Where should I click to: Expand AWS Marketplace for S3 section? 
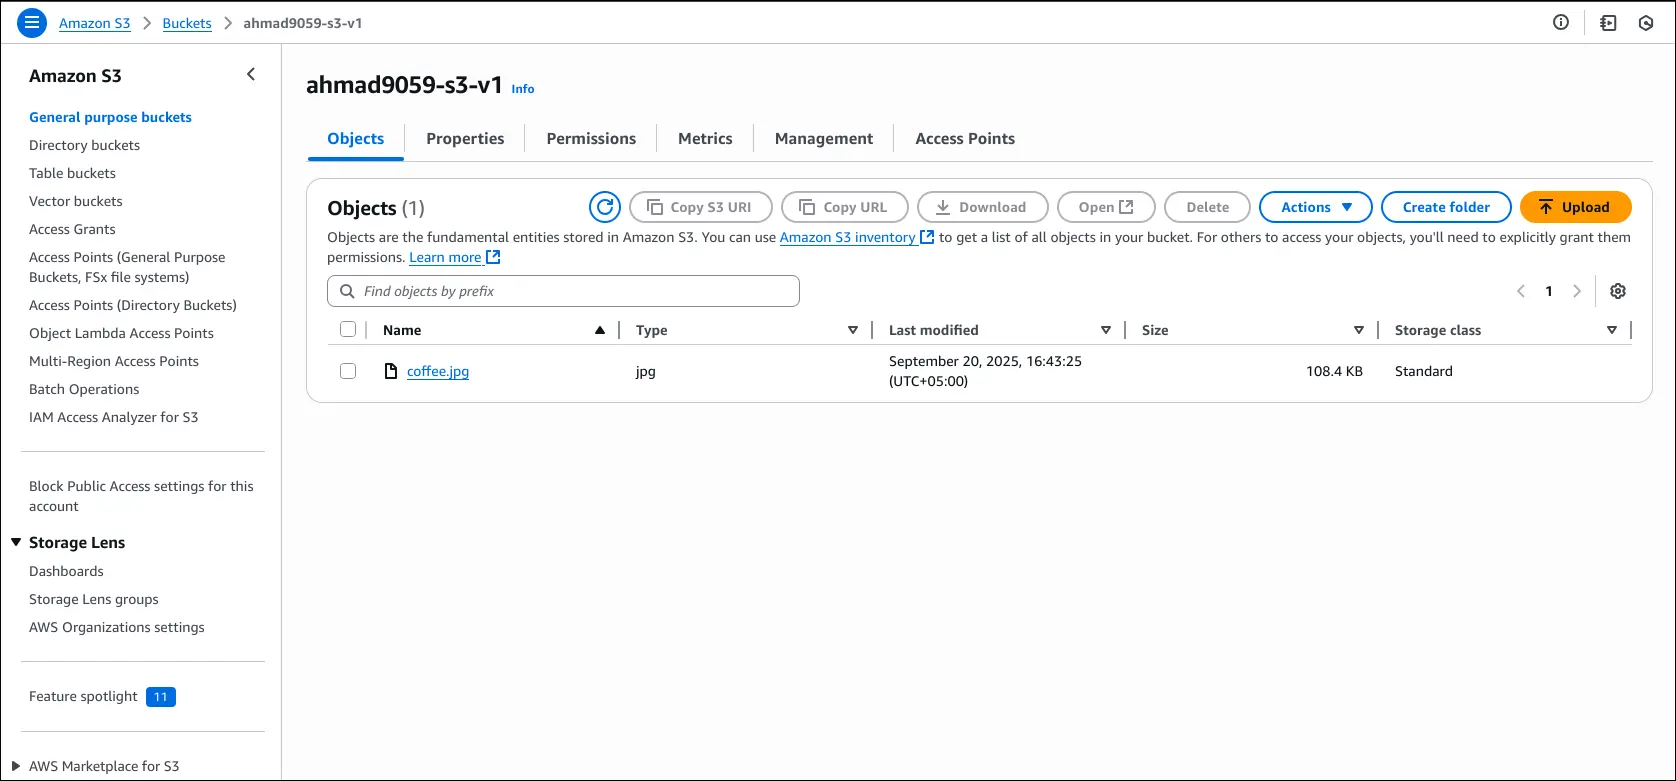click(x=16, y=766)
